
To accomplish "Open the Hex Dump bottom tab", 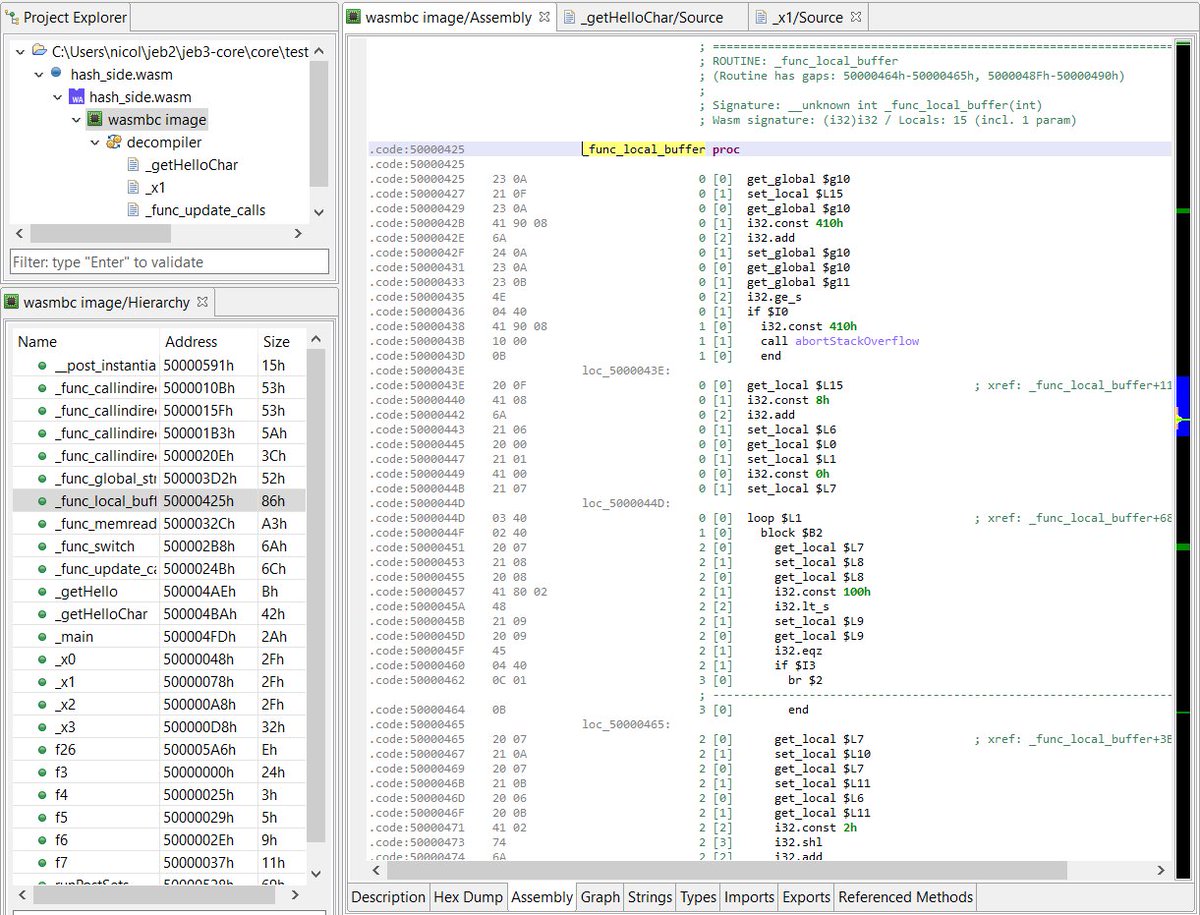I will click(468, 897).
